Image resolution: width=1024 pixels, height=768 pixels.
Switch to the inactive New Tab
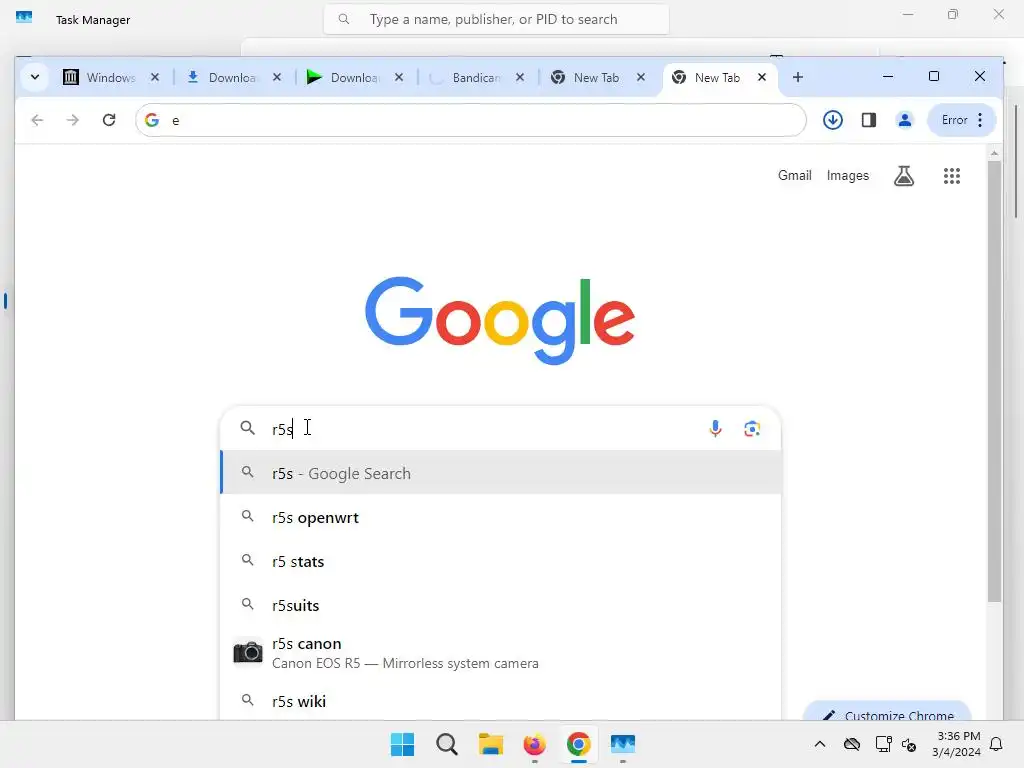point(586,77)
